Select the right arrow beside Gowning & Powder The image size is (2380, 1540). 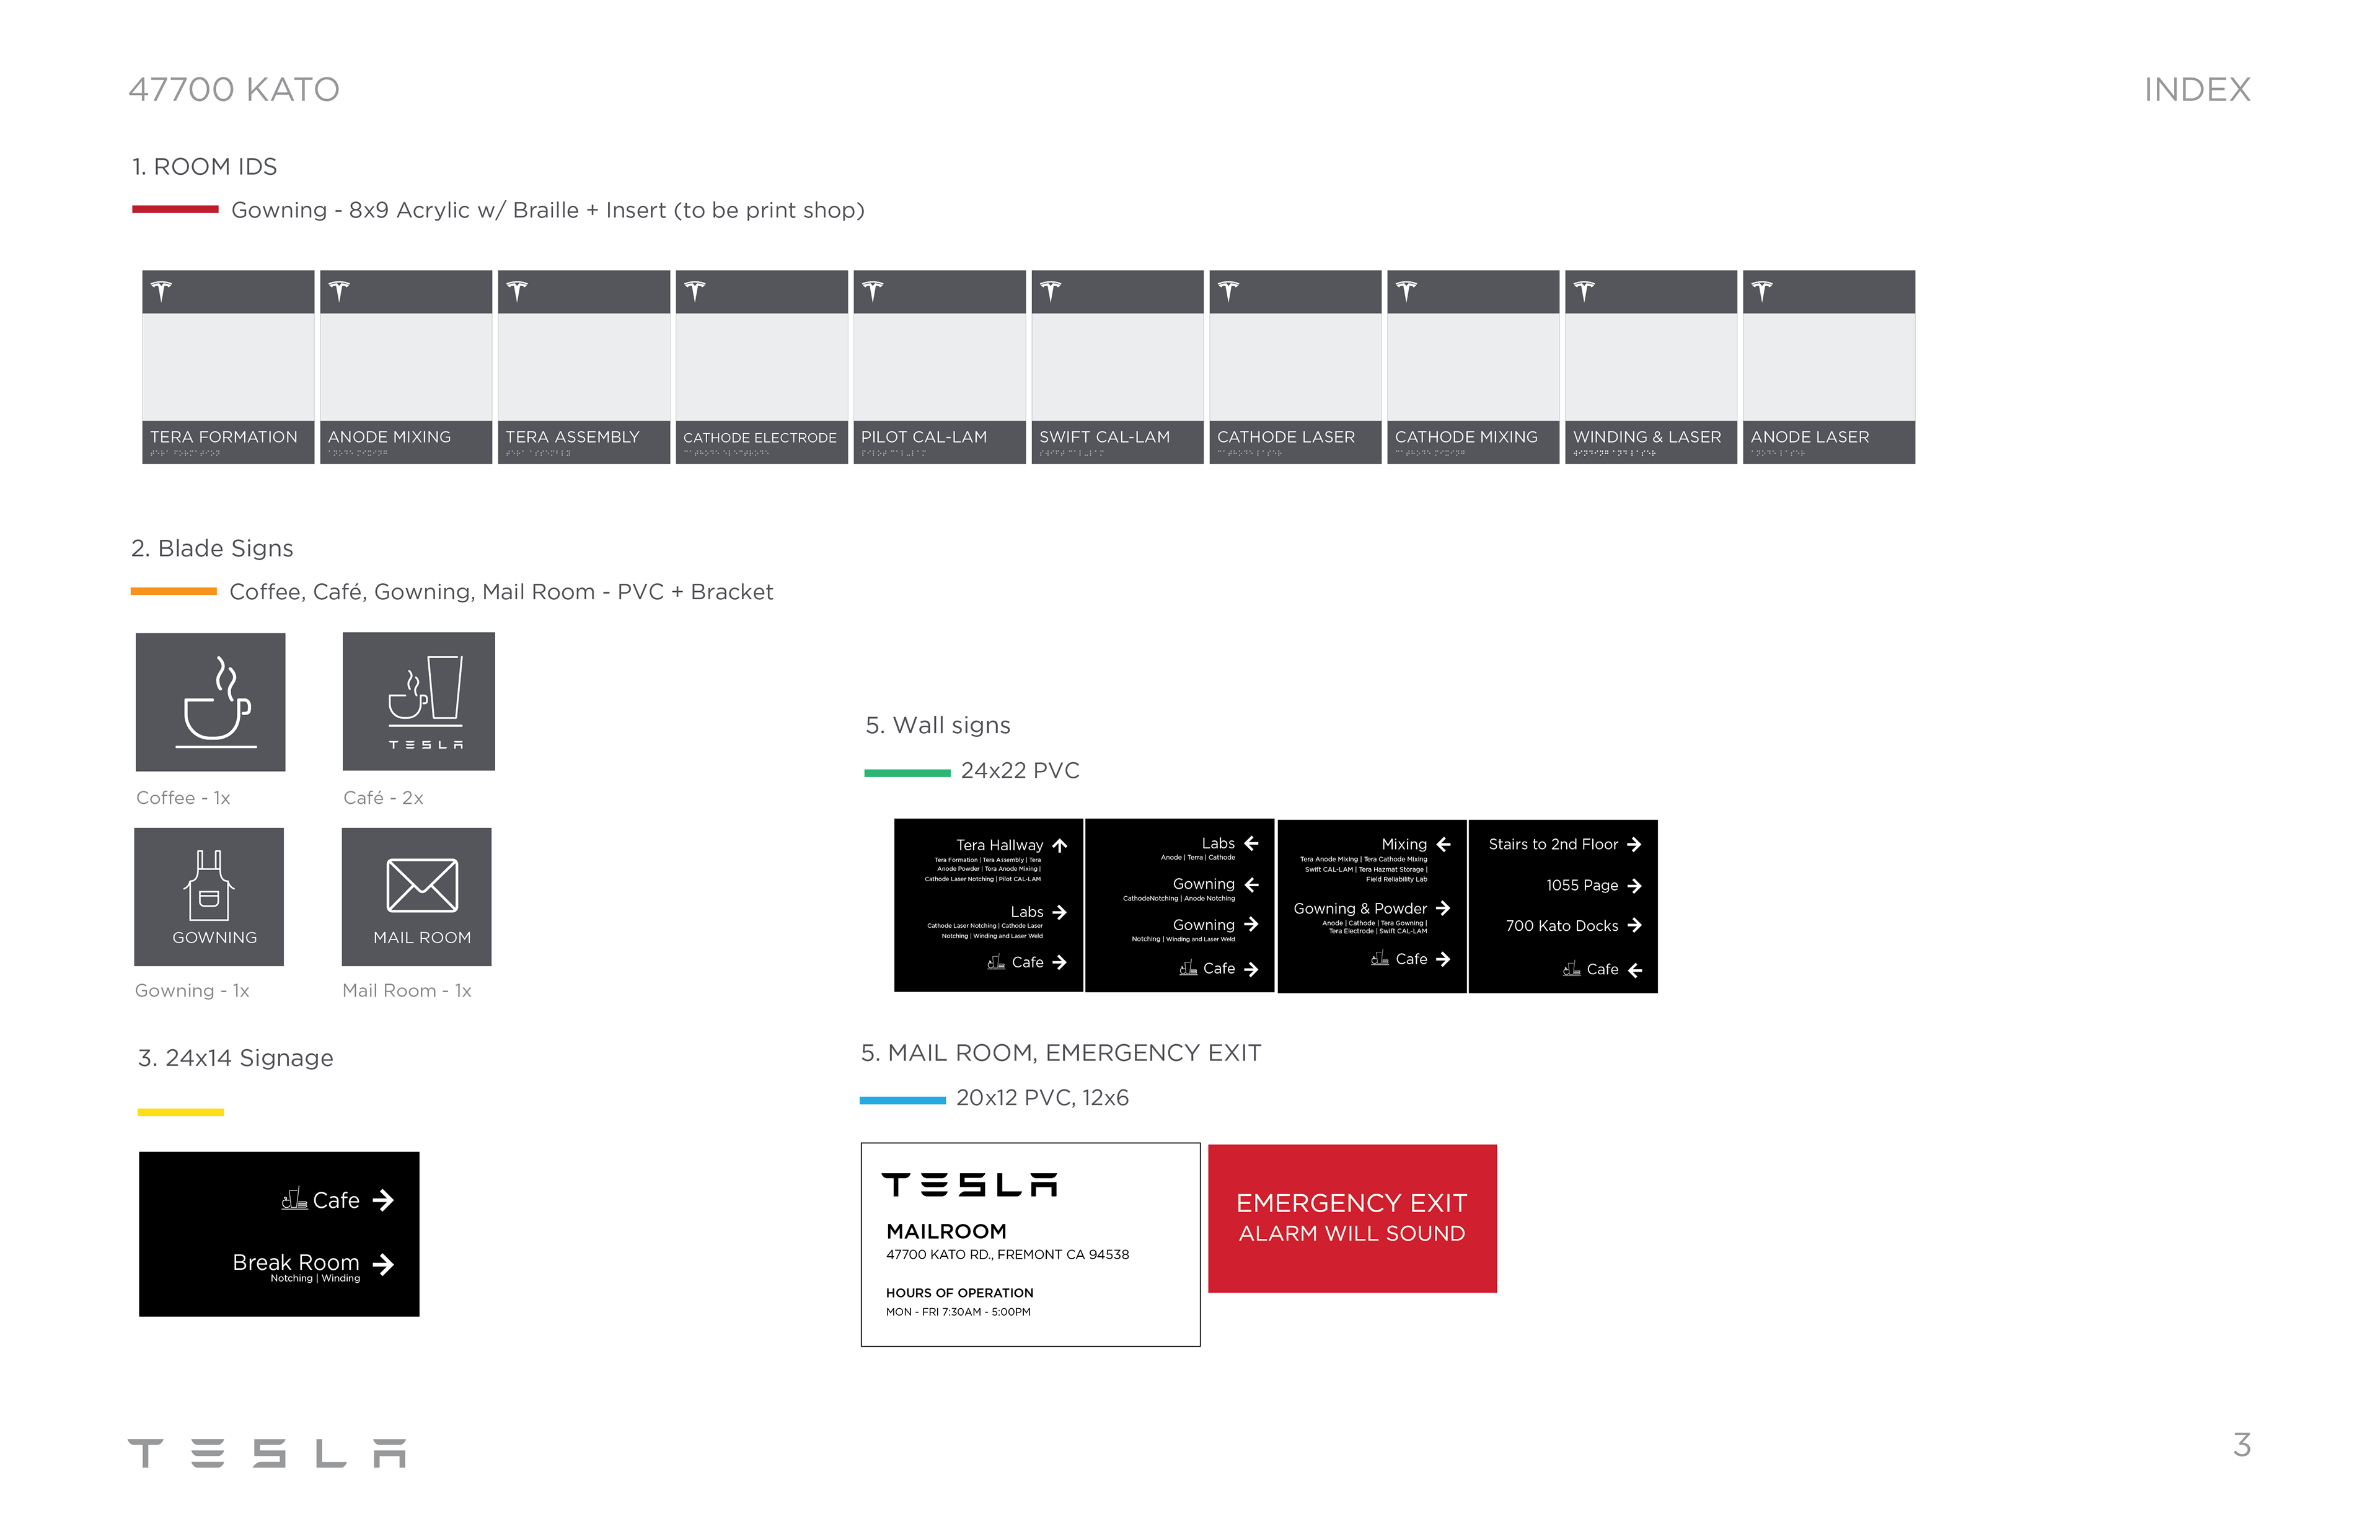coord(1443,908)
